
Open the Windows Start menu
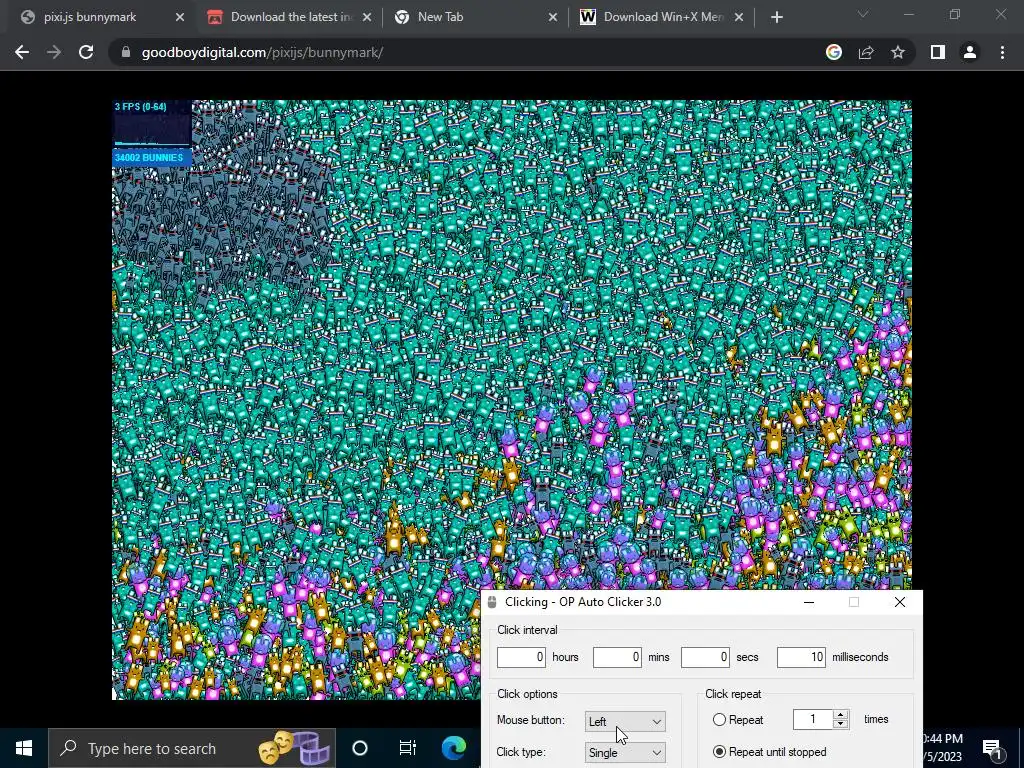click(24, 748)
